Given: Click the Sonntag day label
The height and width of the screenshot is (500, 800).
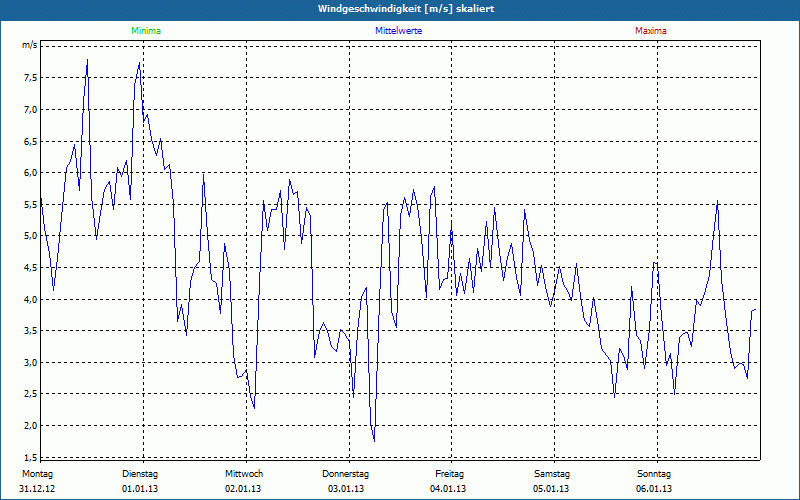Looking at the screenshot, I should pos(654,474).
